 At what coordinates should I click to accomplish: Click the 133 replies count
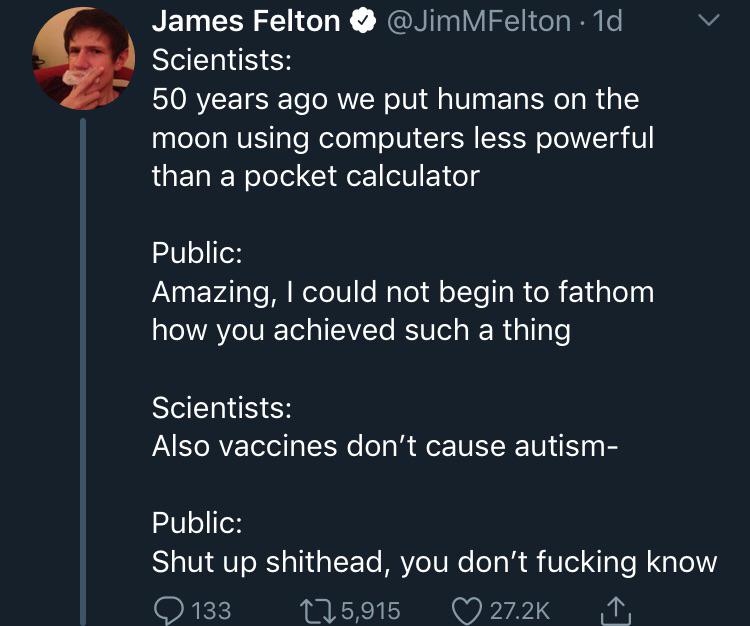coord(210,609)
